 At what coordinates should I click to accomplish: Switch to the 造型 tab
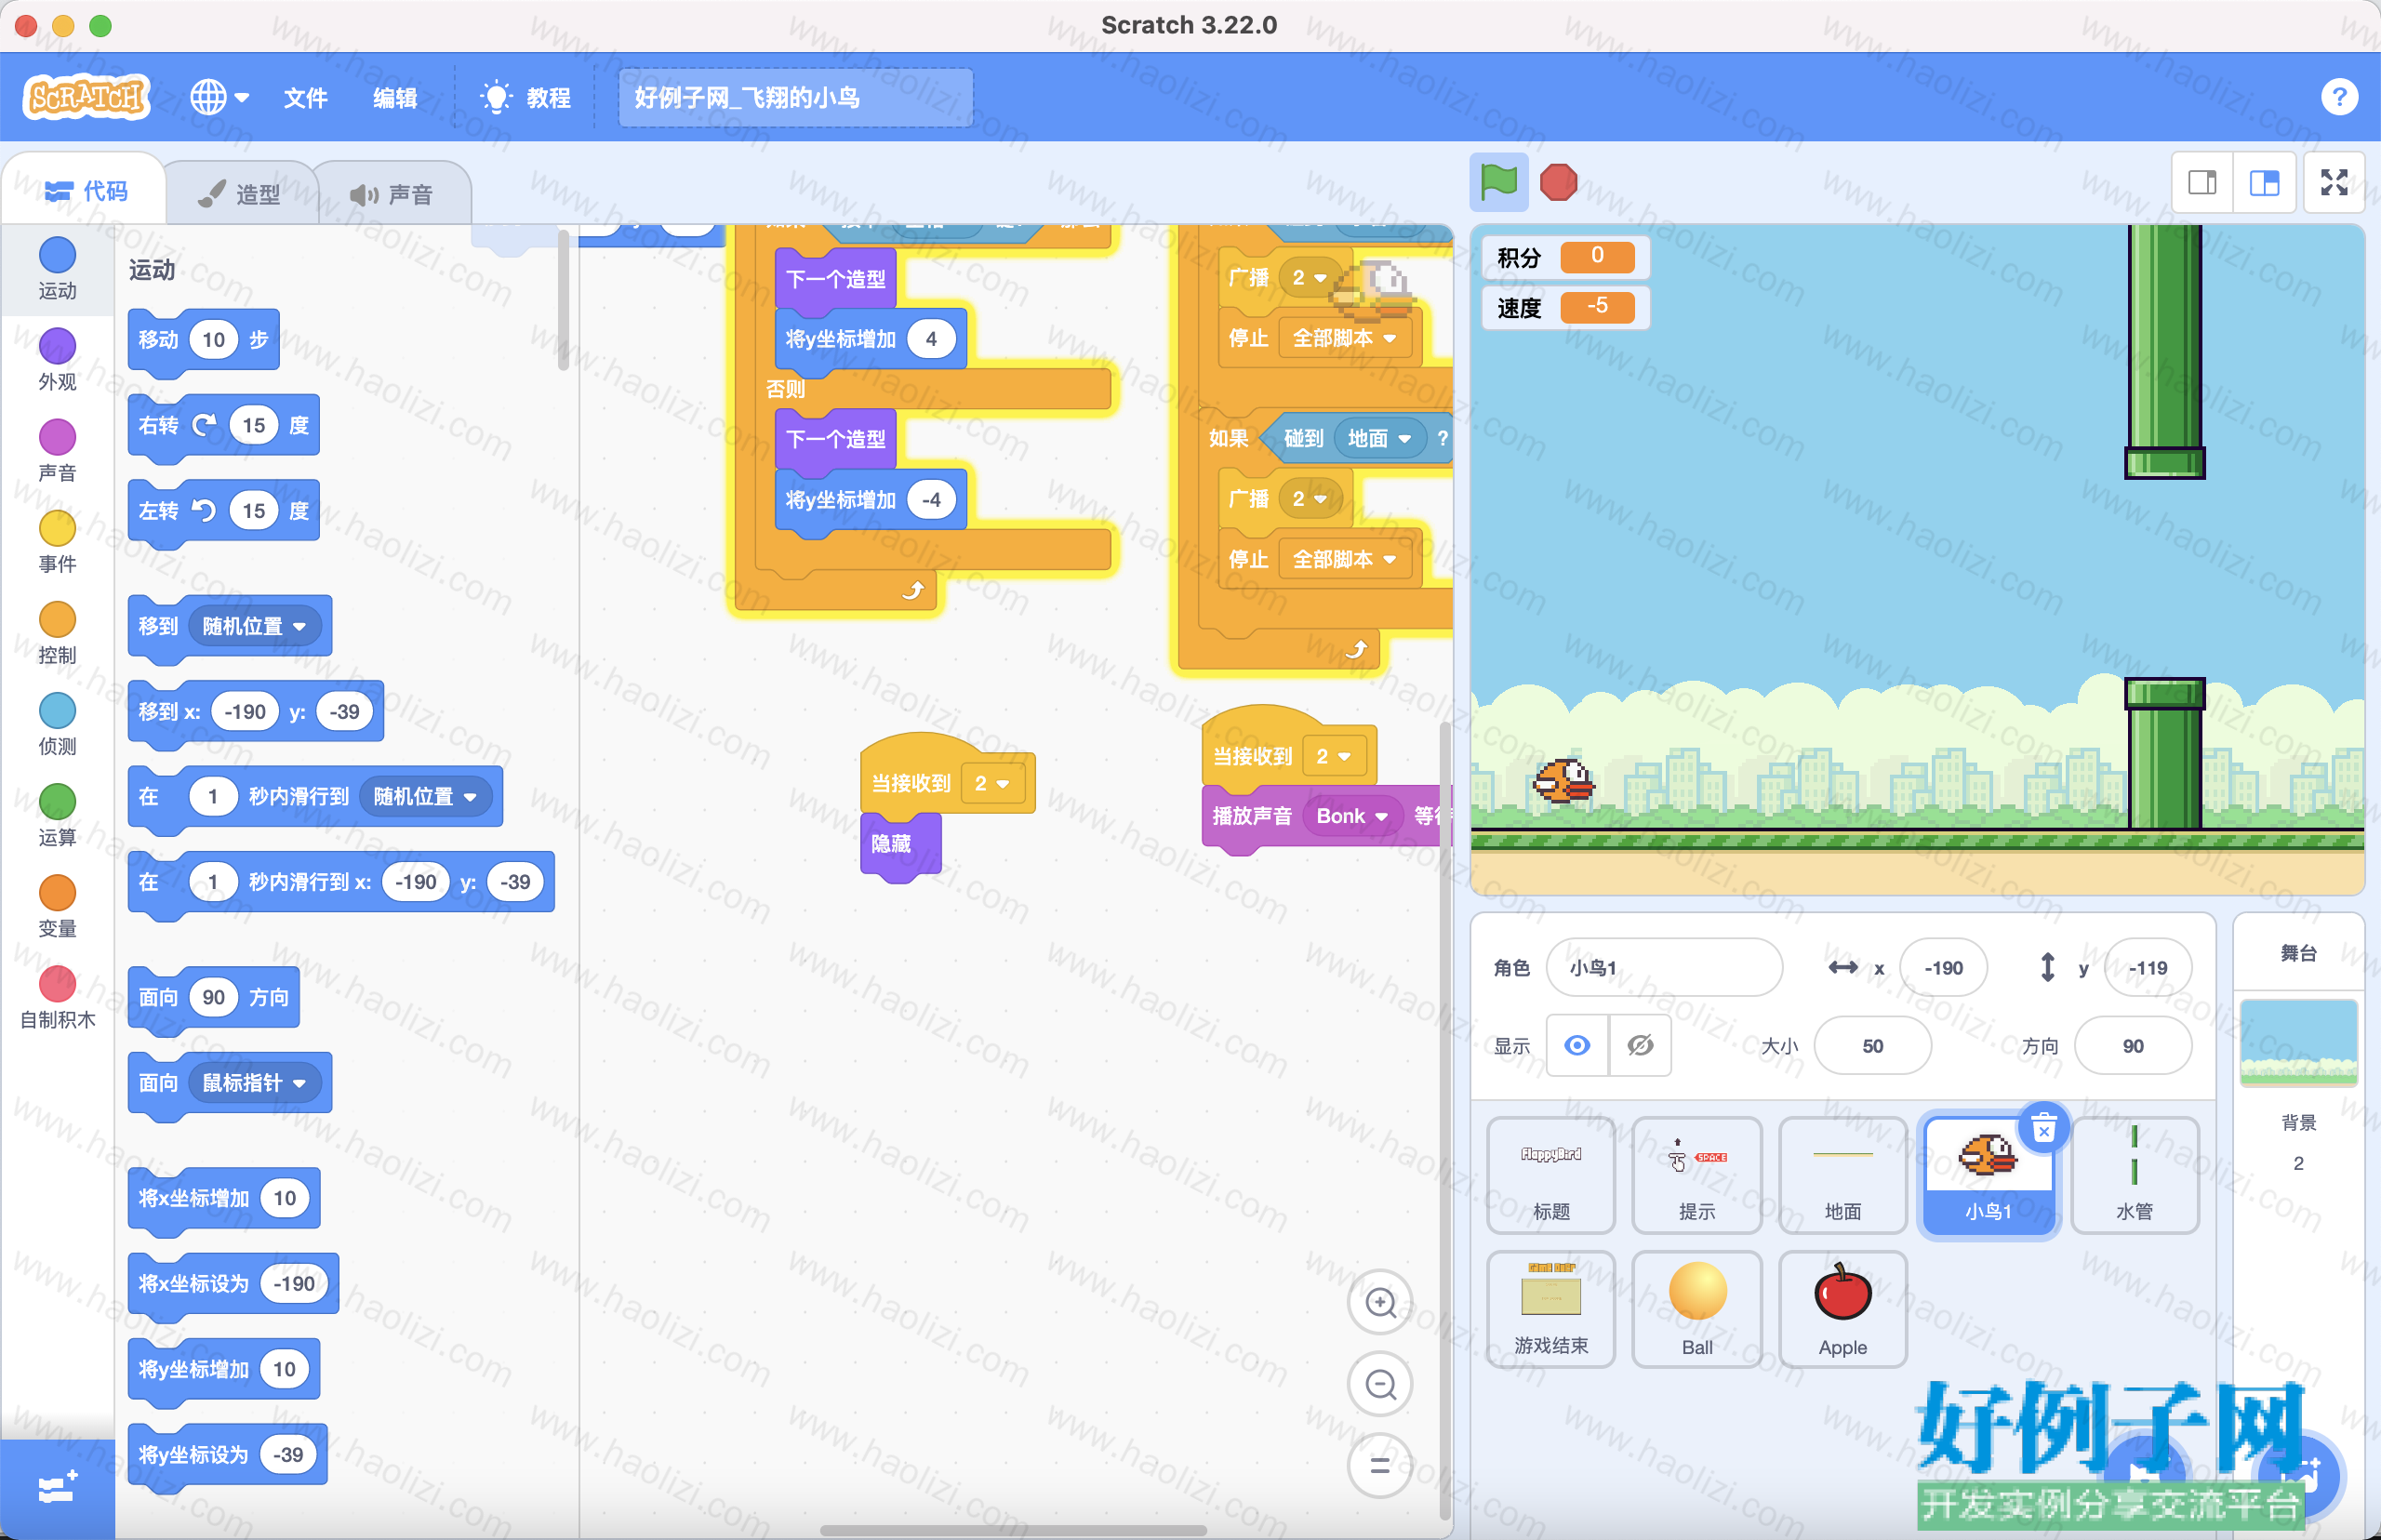pyautogui.click(x=240, y=193)
